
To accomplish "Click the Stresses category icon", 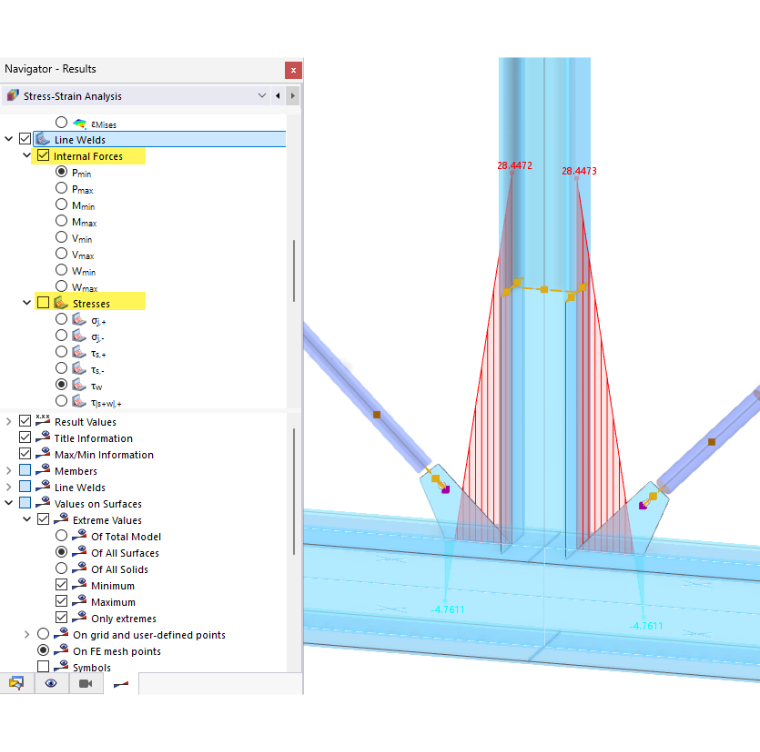I will (x=61, y=303).
